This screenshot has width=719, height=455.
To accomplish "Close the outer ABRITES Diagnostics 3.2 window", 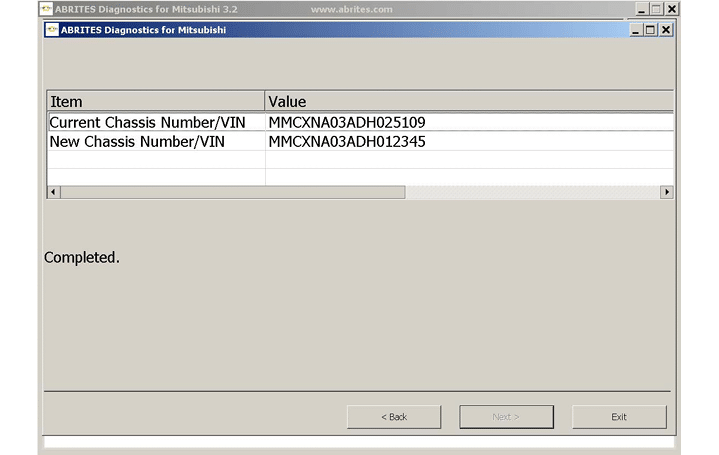I will tap(672, 9).
